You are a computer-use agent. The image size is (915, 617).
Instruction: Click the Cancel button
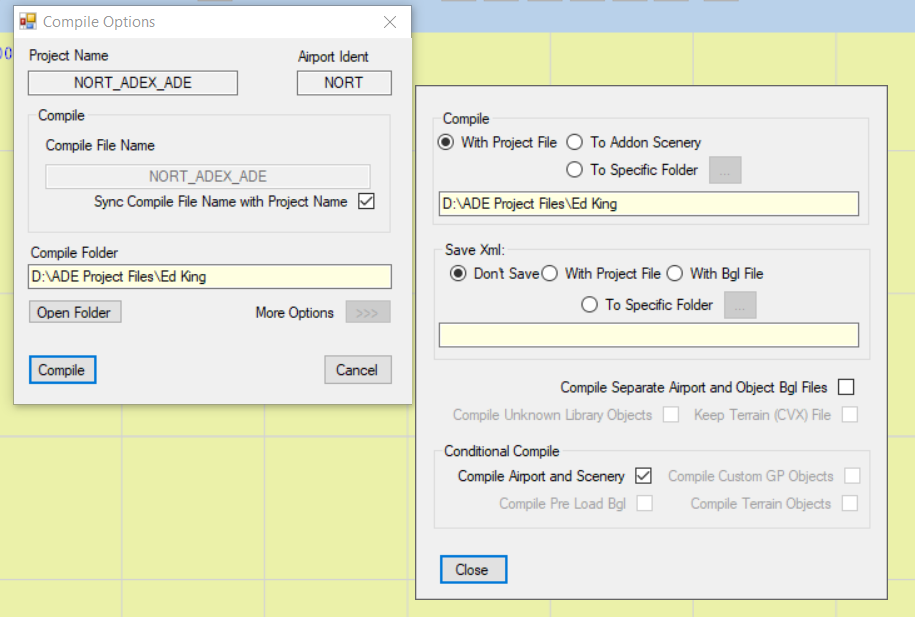357,370
